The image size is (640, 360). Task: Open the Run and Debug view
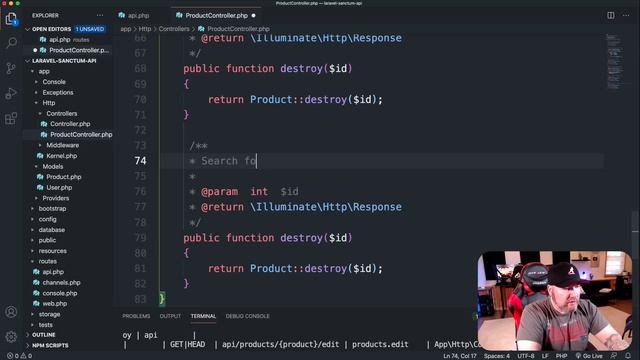tap(11, 93)
